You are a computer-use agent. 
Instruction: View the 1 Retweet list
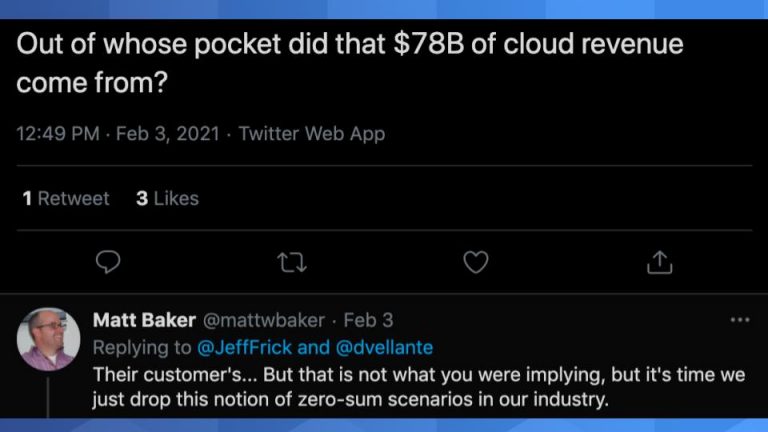click(66, 198)
